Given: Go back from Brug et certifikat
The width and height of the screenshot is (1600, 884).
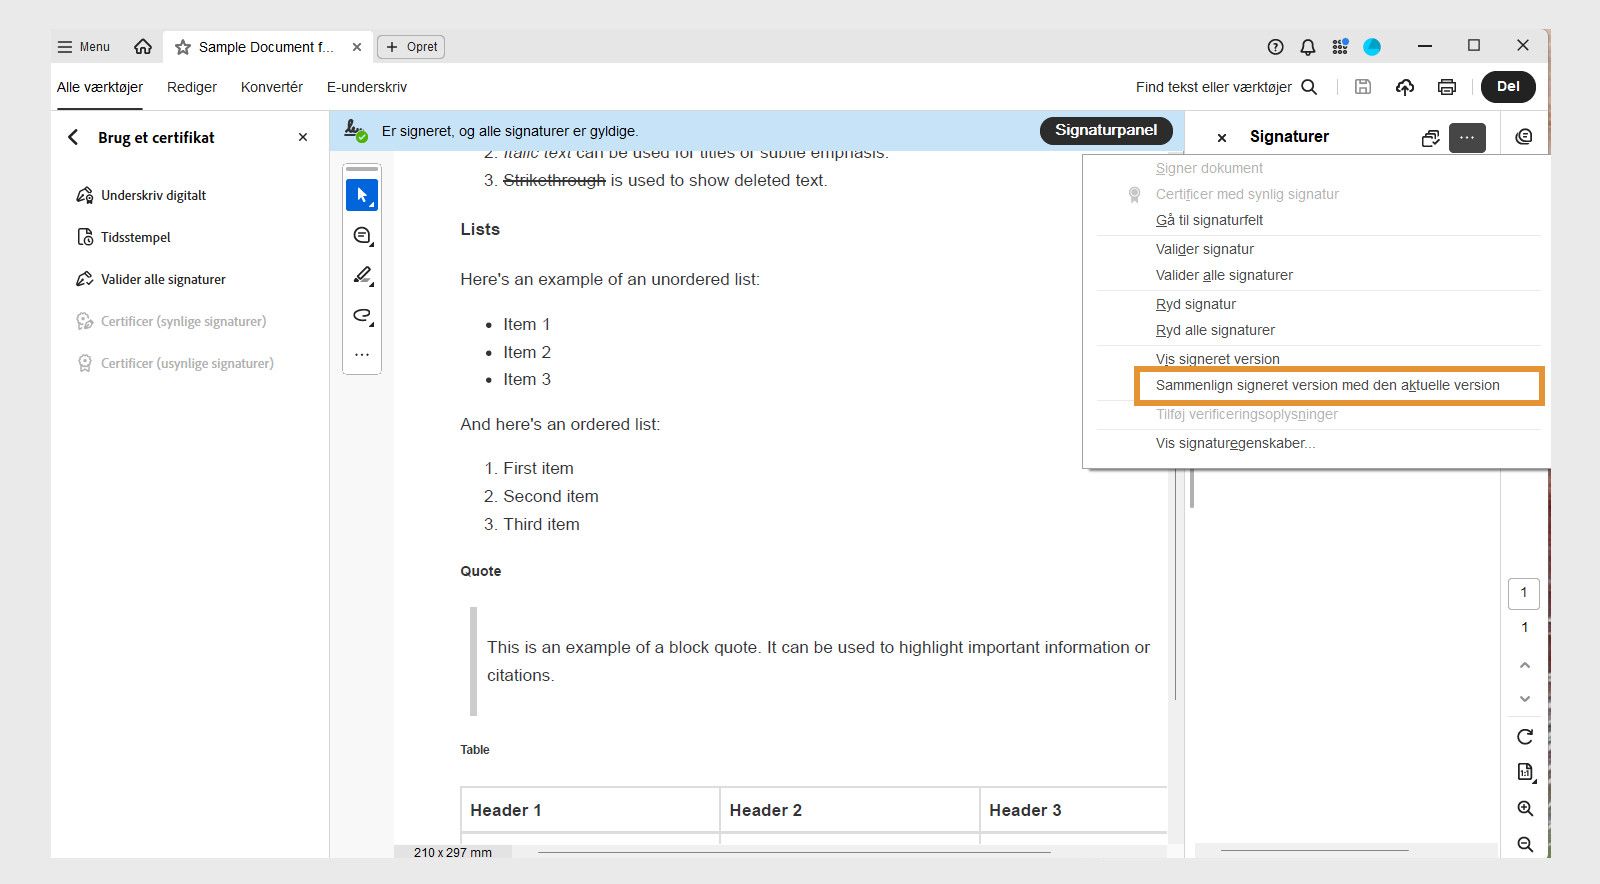Looking at the screenshot, I should pyautogui.click(x=73, y=137).
